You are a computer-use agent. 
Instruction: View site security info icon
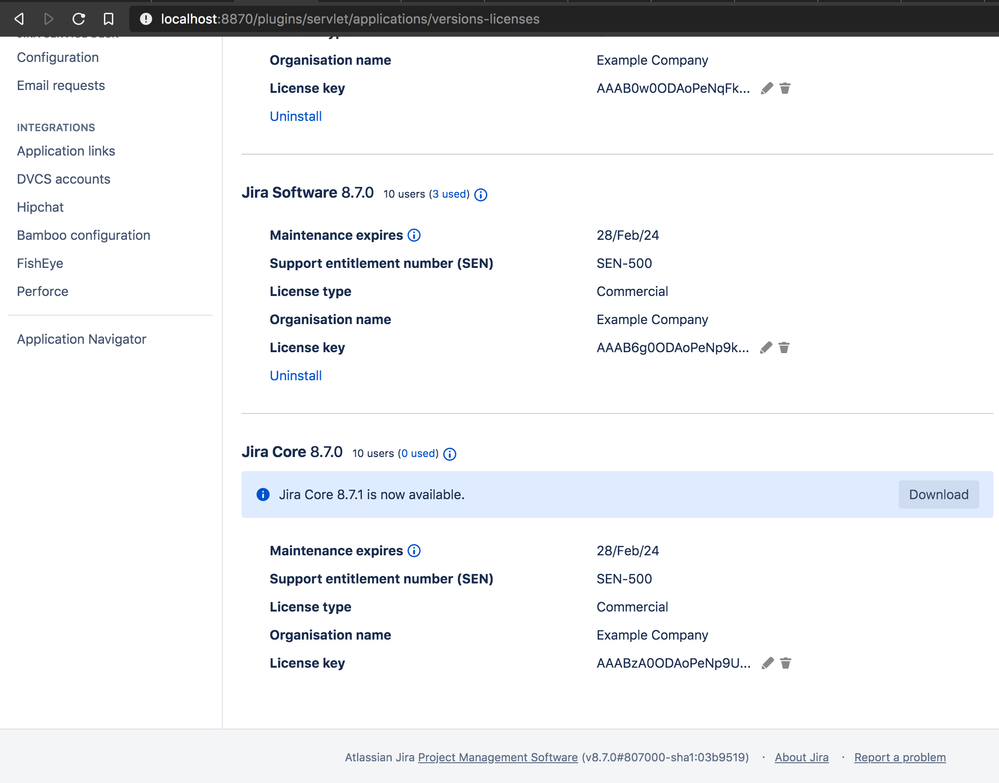click(x=146, y=19)
